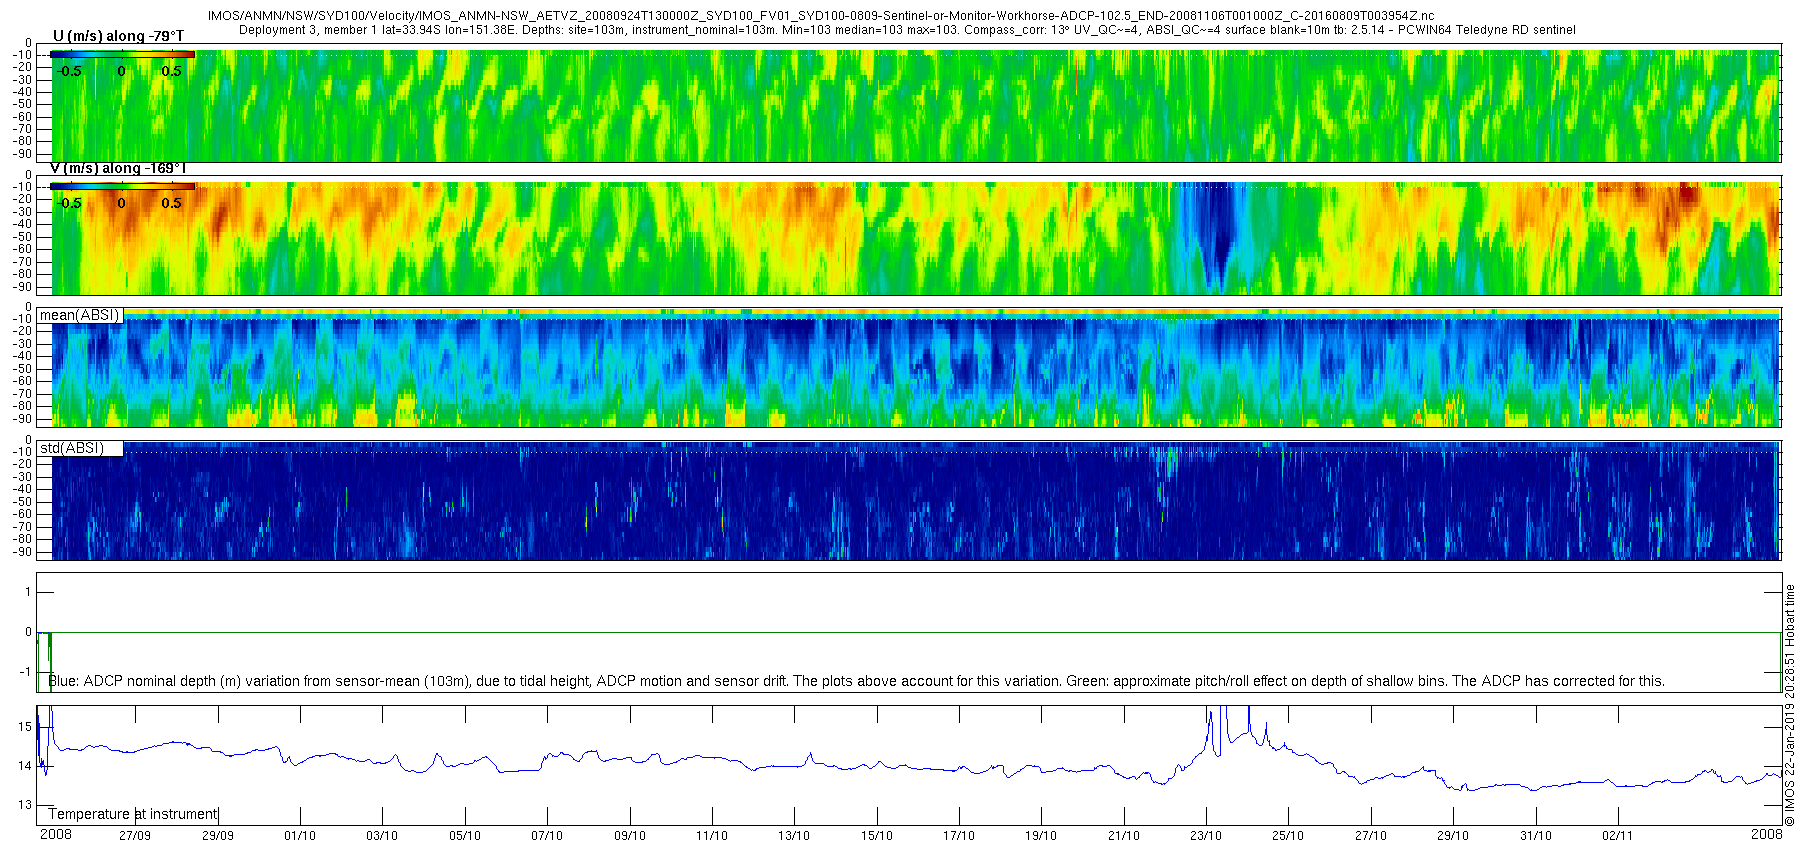The width and height of the screenshot is (1800, 850).
Task: Click the 2008 year label at bottom left
Action: click(56, 834)
